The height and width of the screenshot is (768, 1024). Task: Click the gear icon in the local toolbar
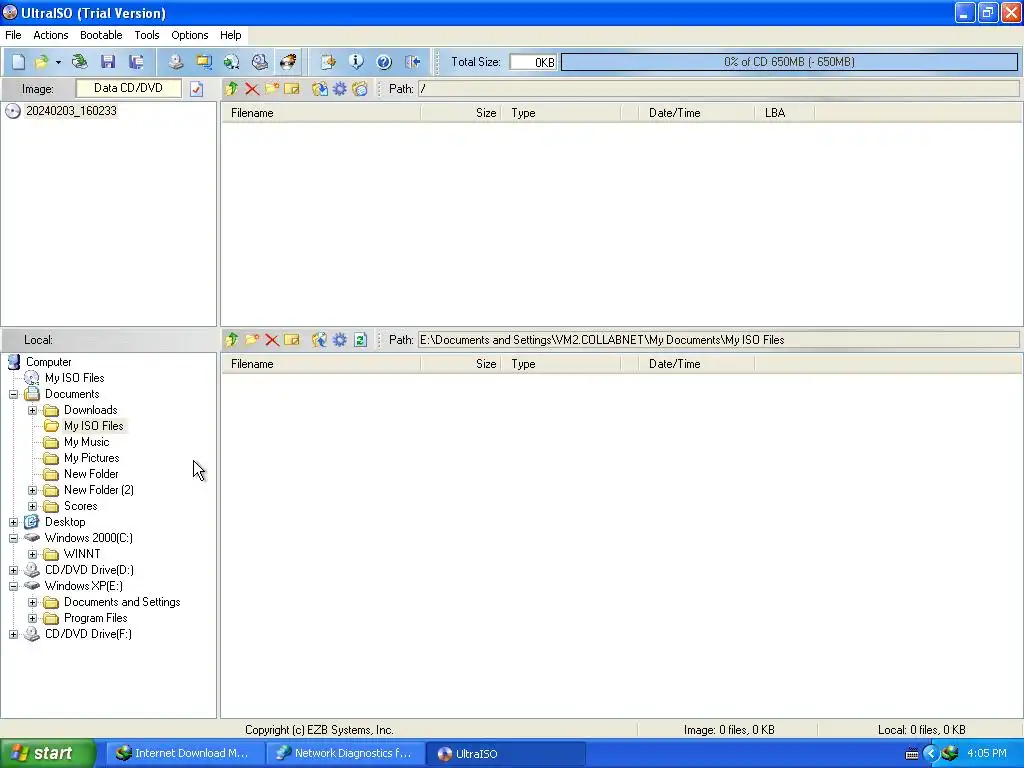click(x=340, y=340)
